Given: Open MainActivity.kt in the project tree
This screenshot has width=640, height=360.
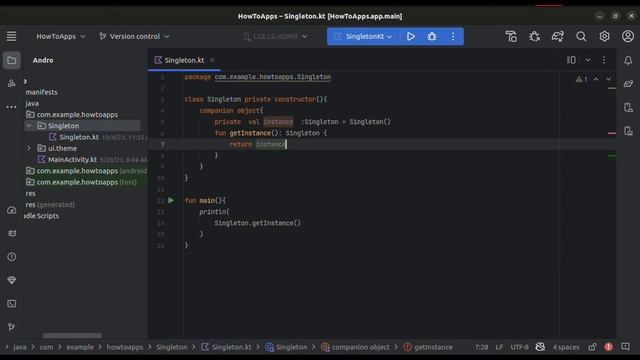Looking at the screenshot, I should 72,160.
